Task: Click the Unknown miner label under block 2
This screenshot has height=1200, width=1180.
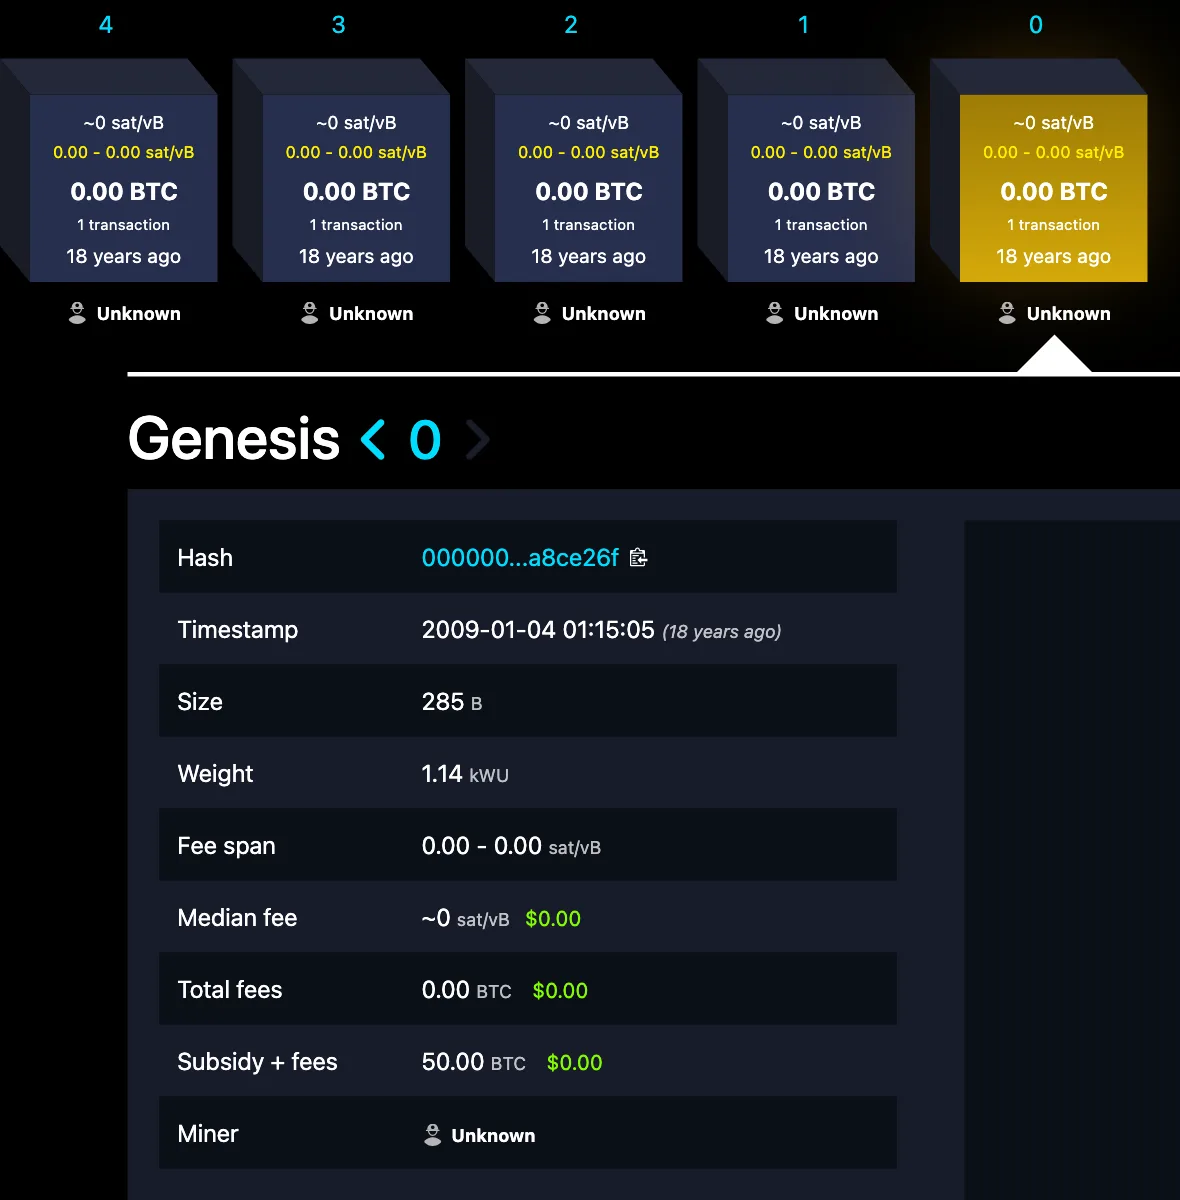Action: [604, 314]
